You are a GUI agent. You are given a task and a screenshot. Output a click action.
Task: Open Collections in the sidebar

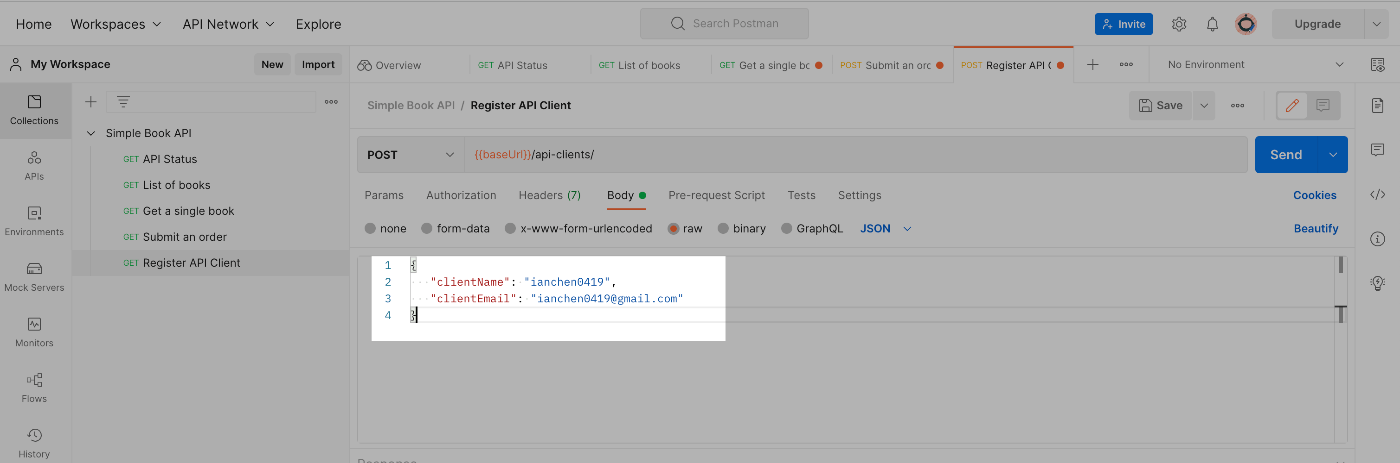click(35, 110)
